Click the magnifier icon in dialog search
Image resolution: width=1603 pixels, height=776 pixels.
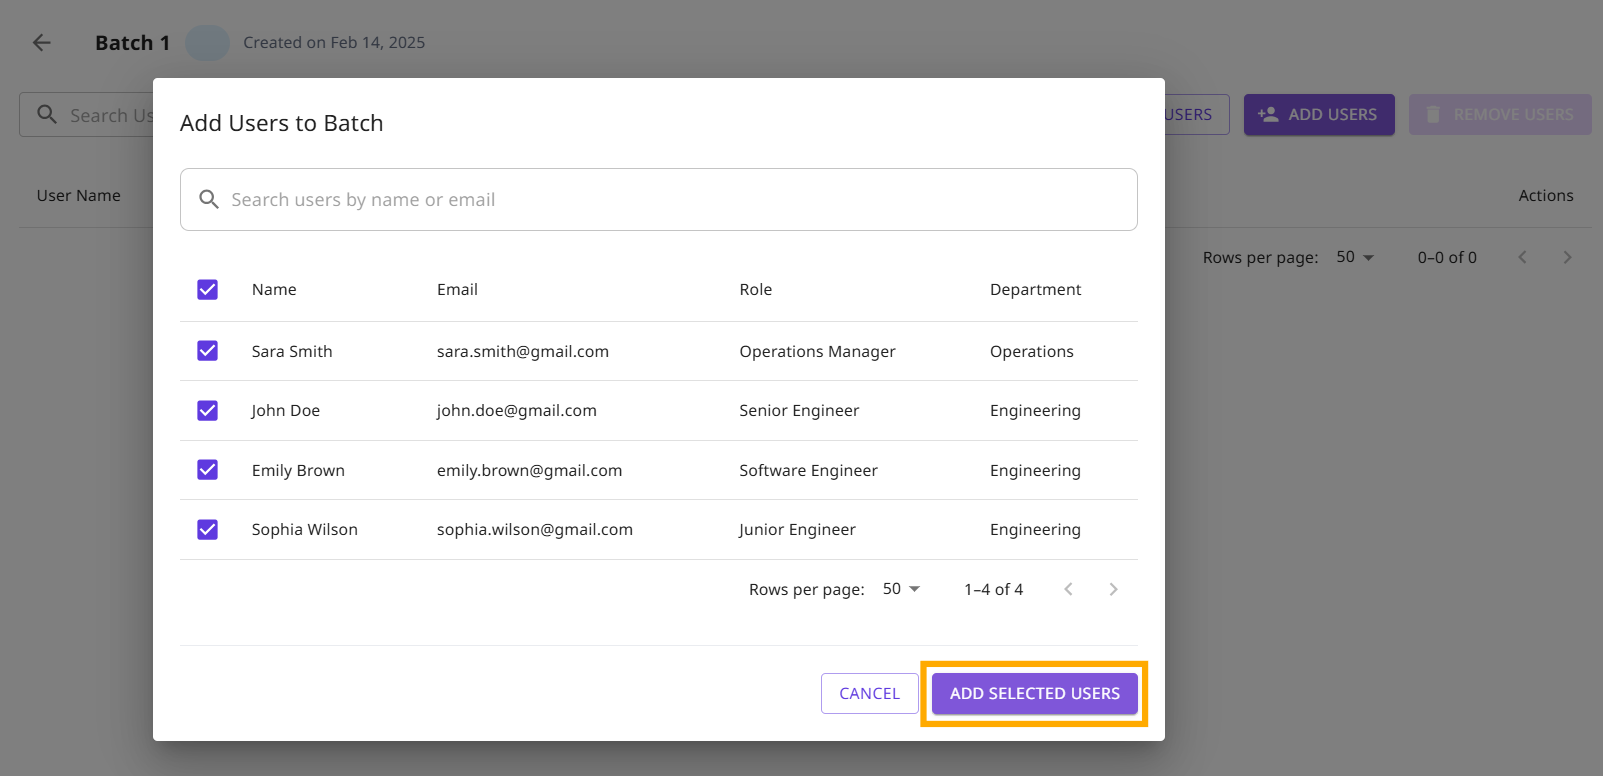[209, 199]
